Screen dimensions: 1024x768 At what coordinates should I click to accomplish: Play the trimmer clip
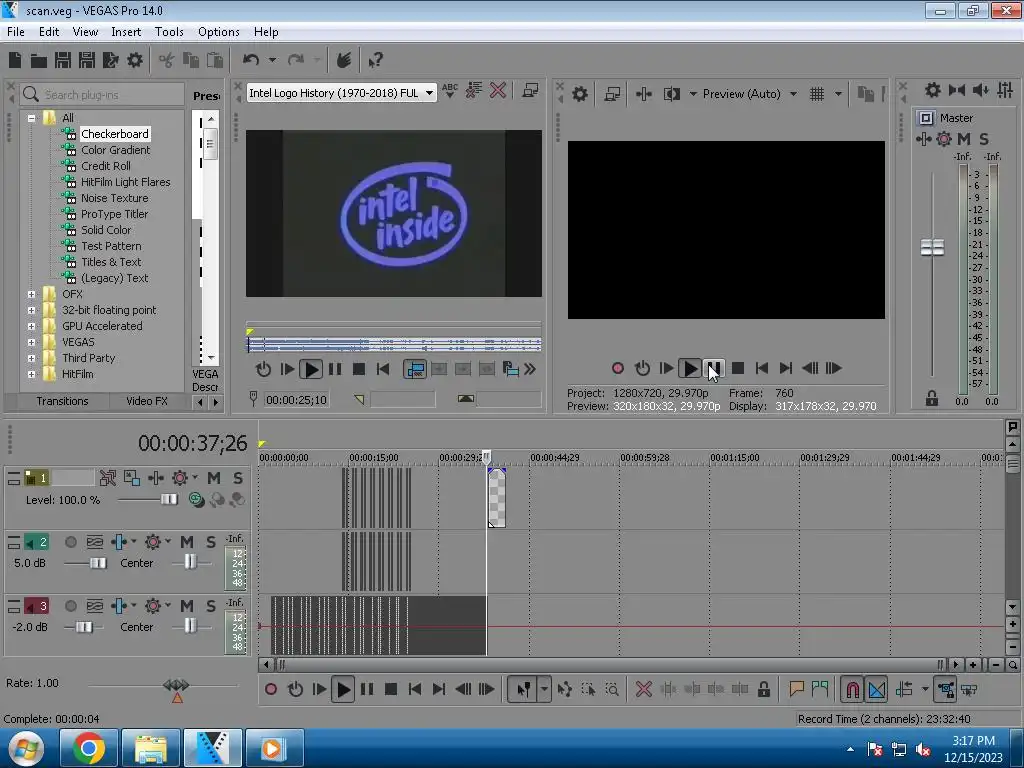click(311, 369)
